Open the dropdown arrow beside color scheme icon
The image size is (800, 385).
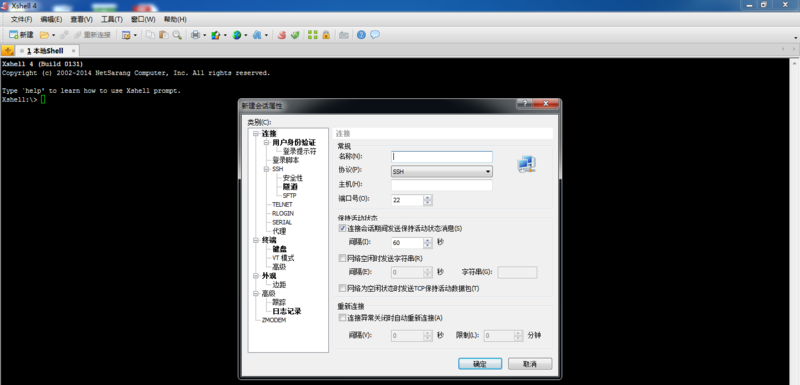pyautogui.click(x=224, y=35)
